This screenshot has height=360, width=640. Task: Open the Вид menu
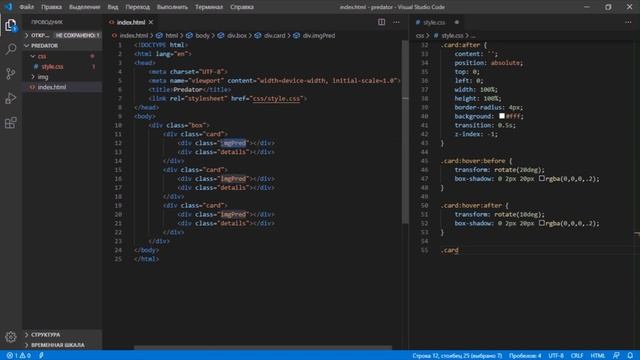click(113, 7)
